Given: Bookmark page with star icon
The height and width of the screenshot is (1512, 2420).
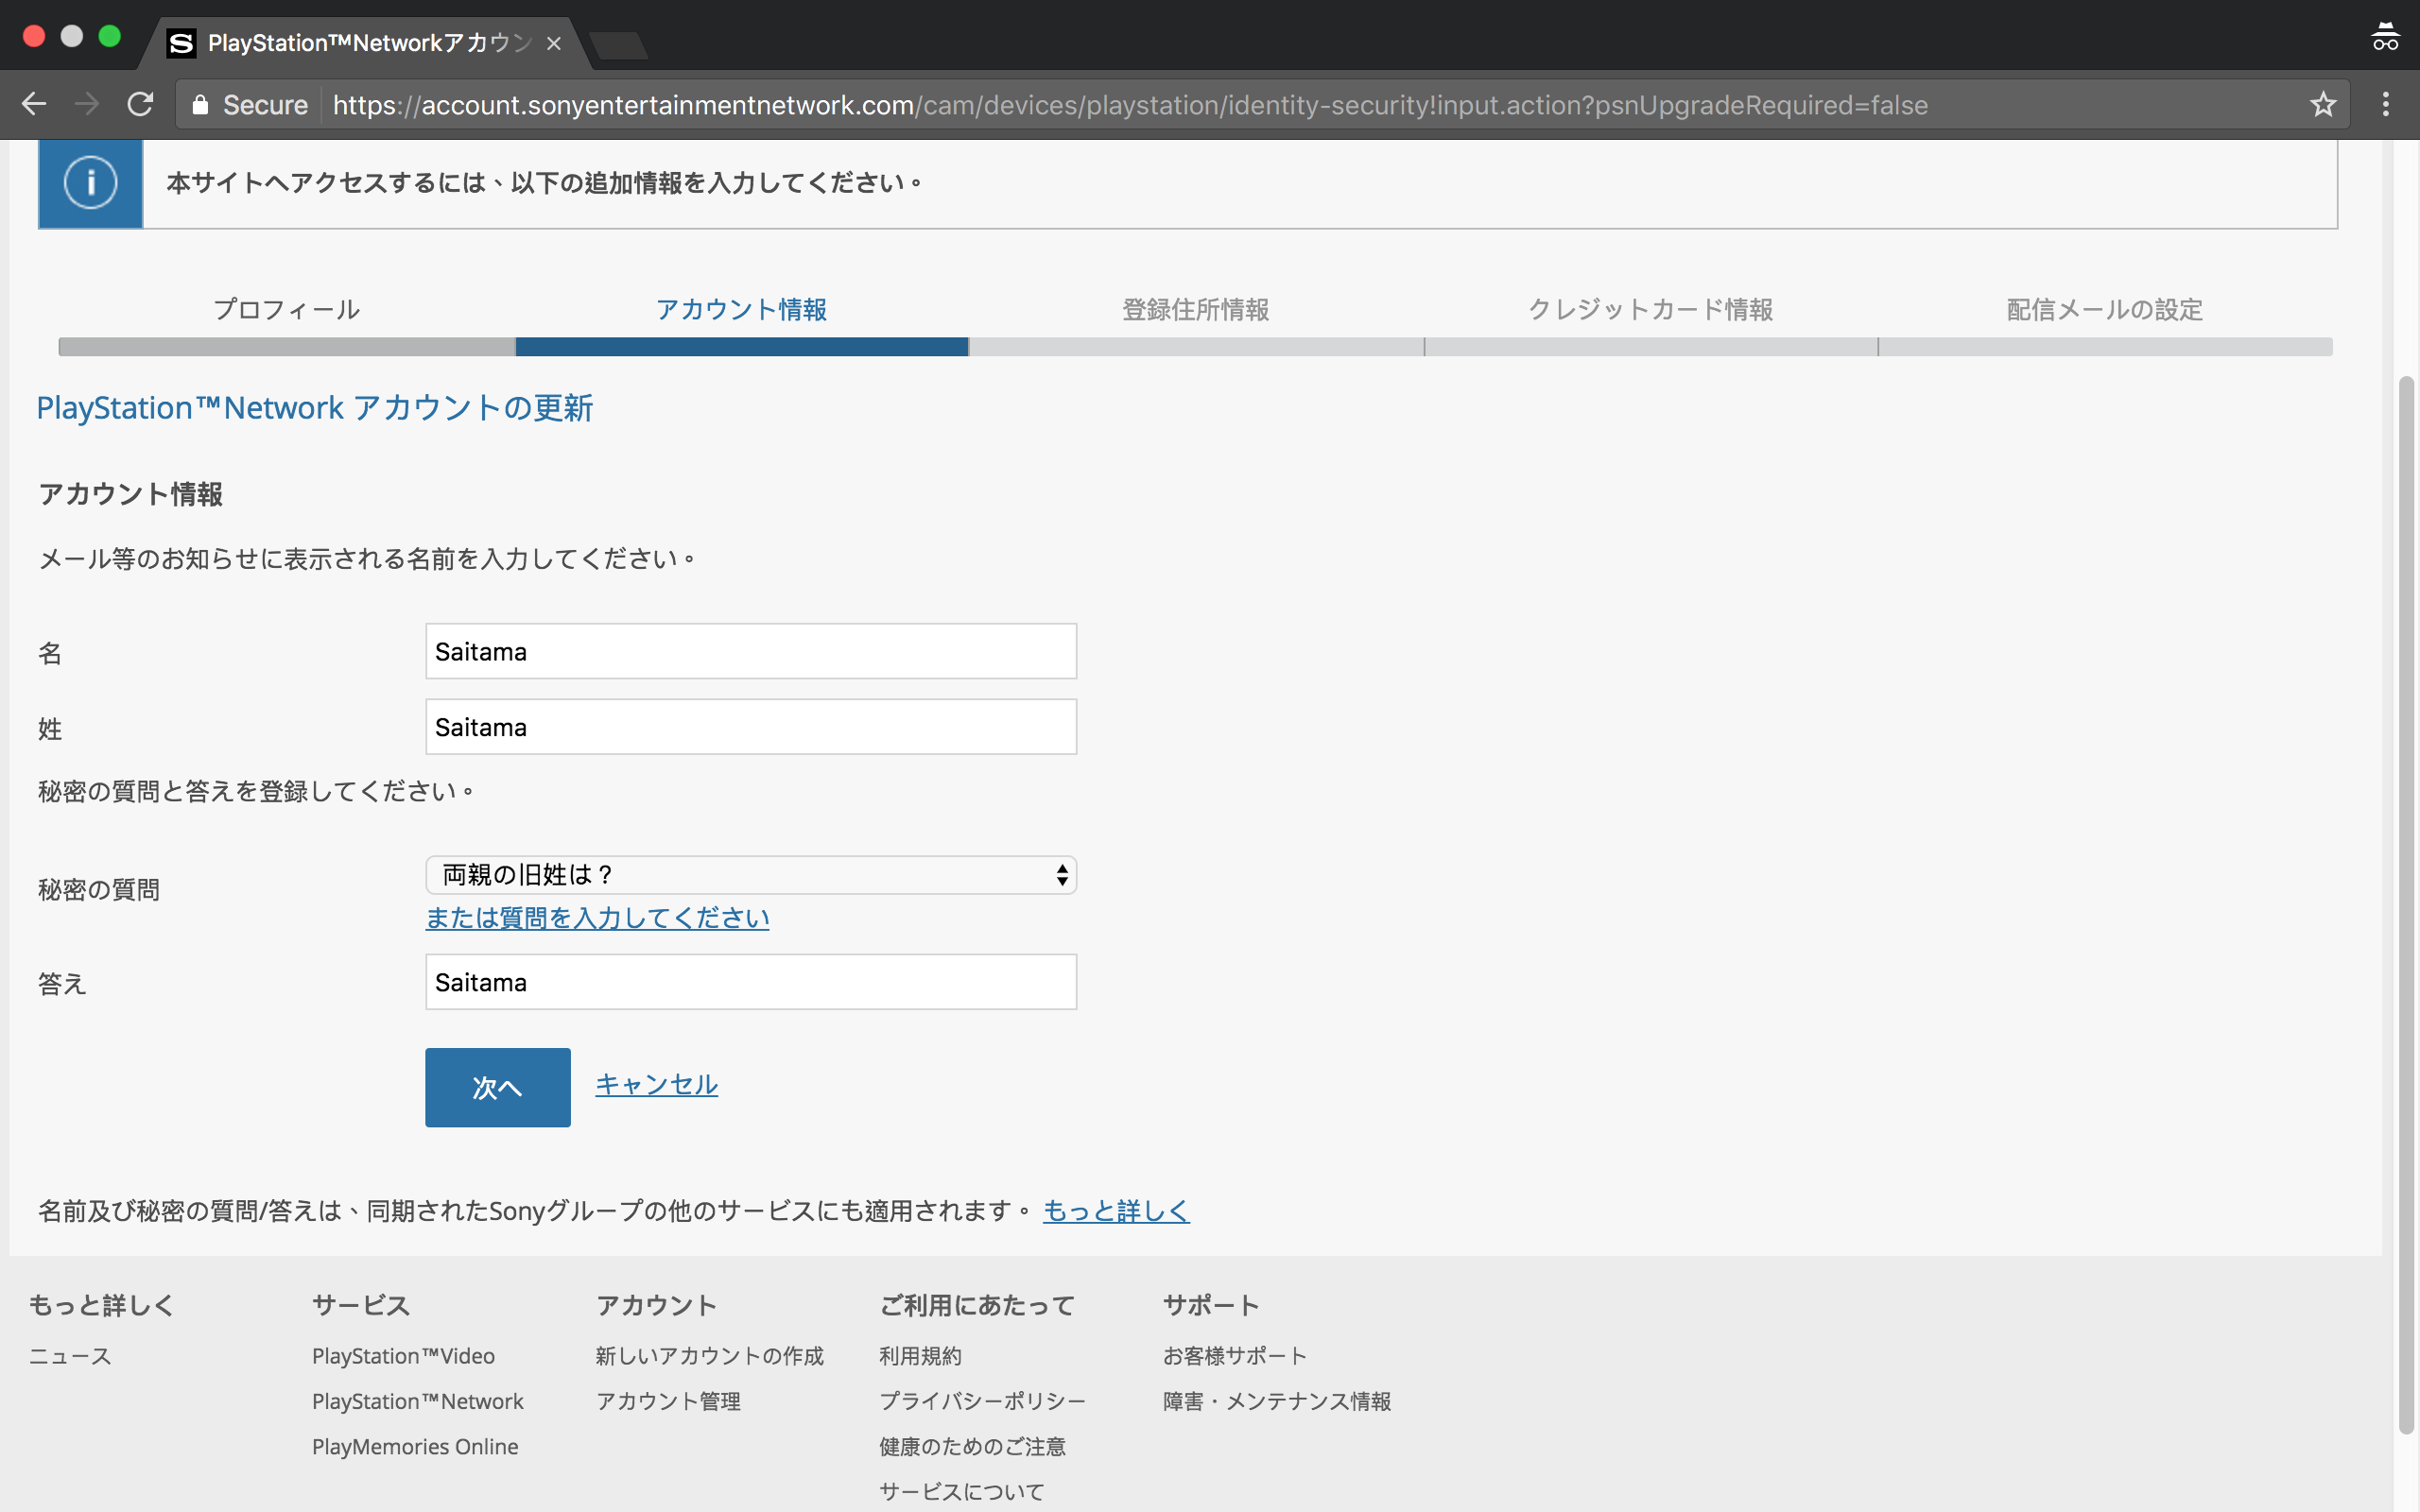Looking at the screenshot, I should click(2323, 104).
